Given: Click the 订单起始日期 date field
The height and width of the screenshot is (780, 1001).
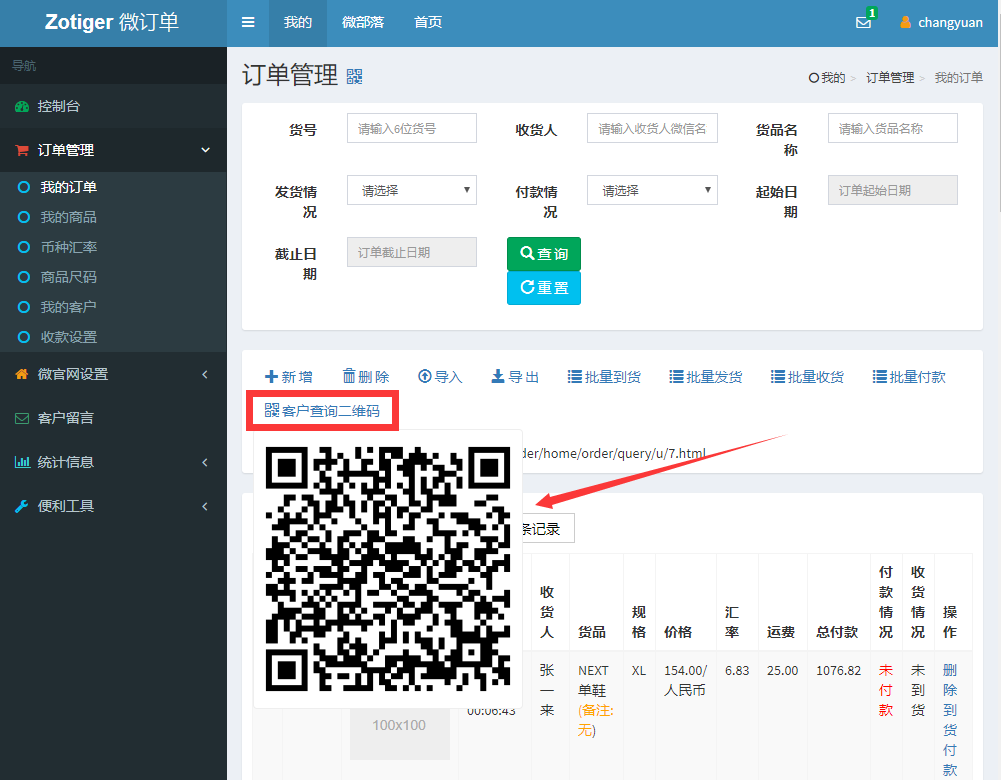Looking at the screenshot, I should (892, 190).
